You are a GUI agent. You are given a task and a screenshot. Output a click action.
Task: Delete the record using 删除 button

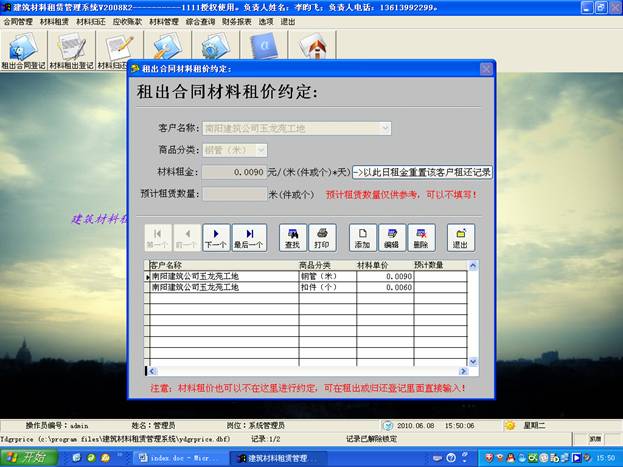point(420,237)
